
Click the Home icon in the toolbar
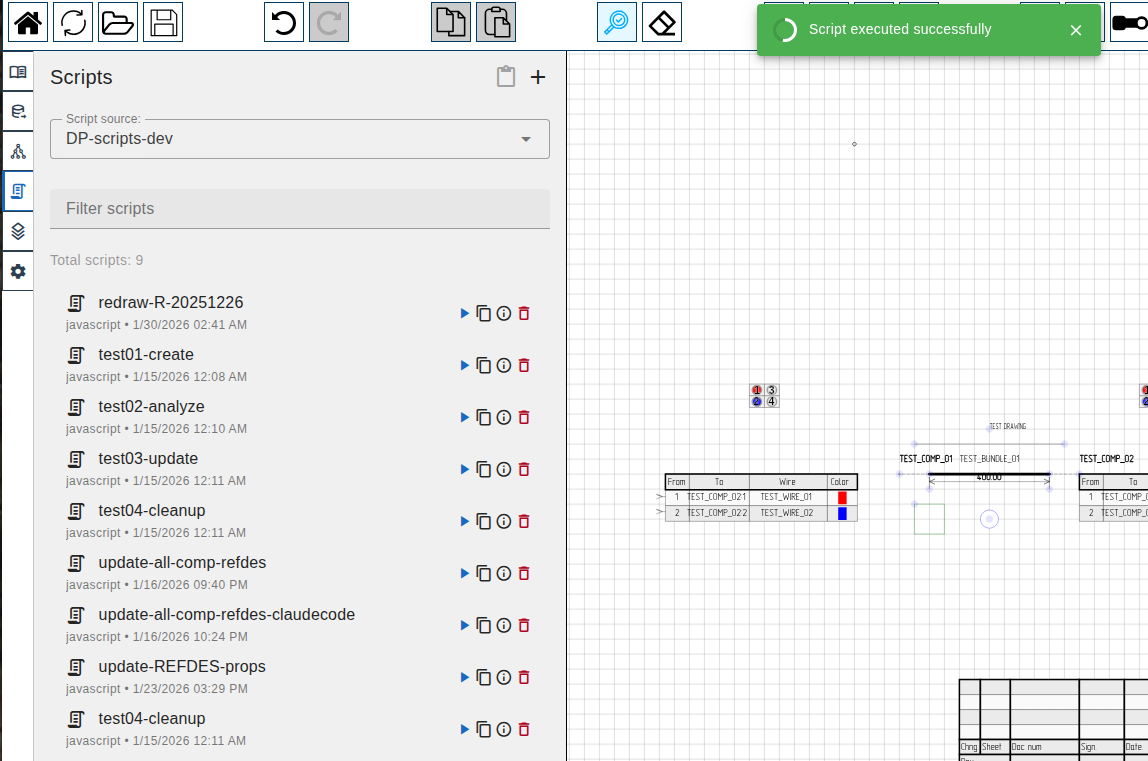click(28, 22)
